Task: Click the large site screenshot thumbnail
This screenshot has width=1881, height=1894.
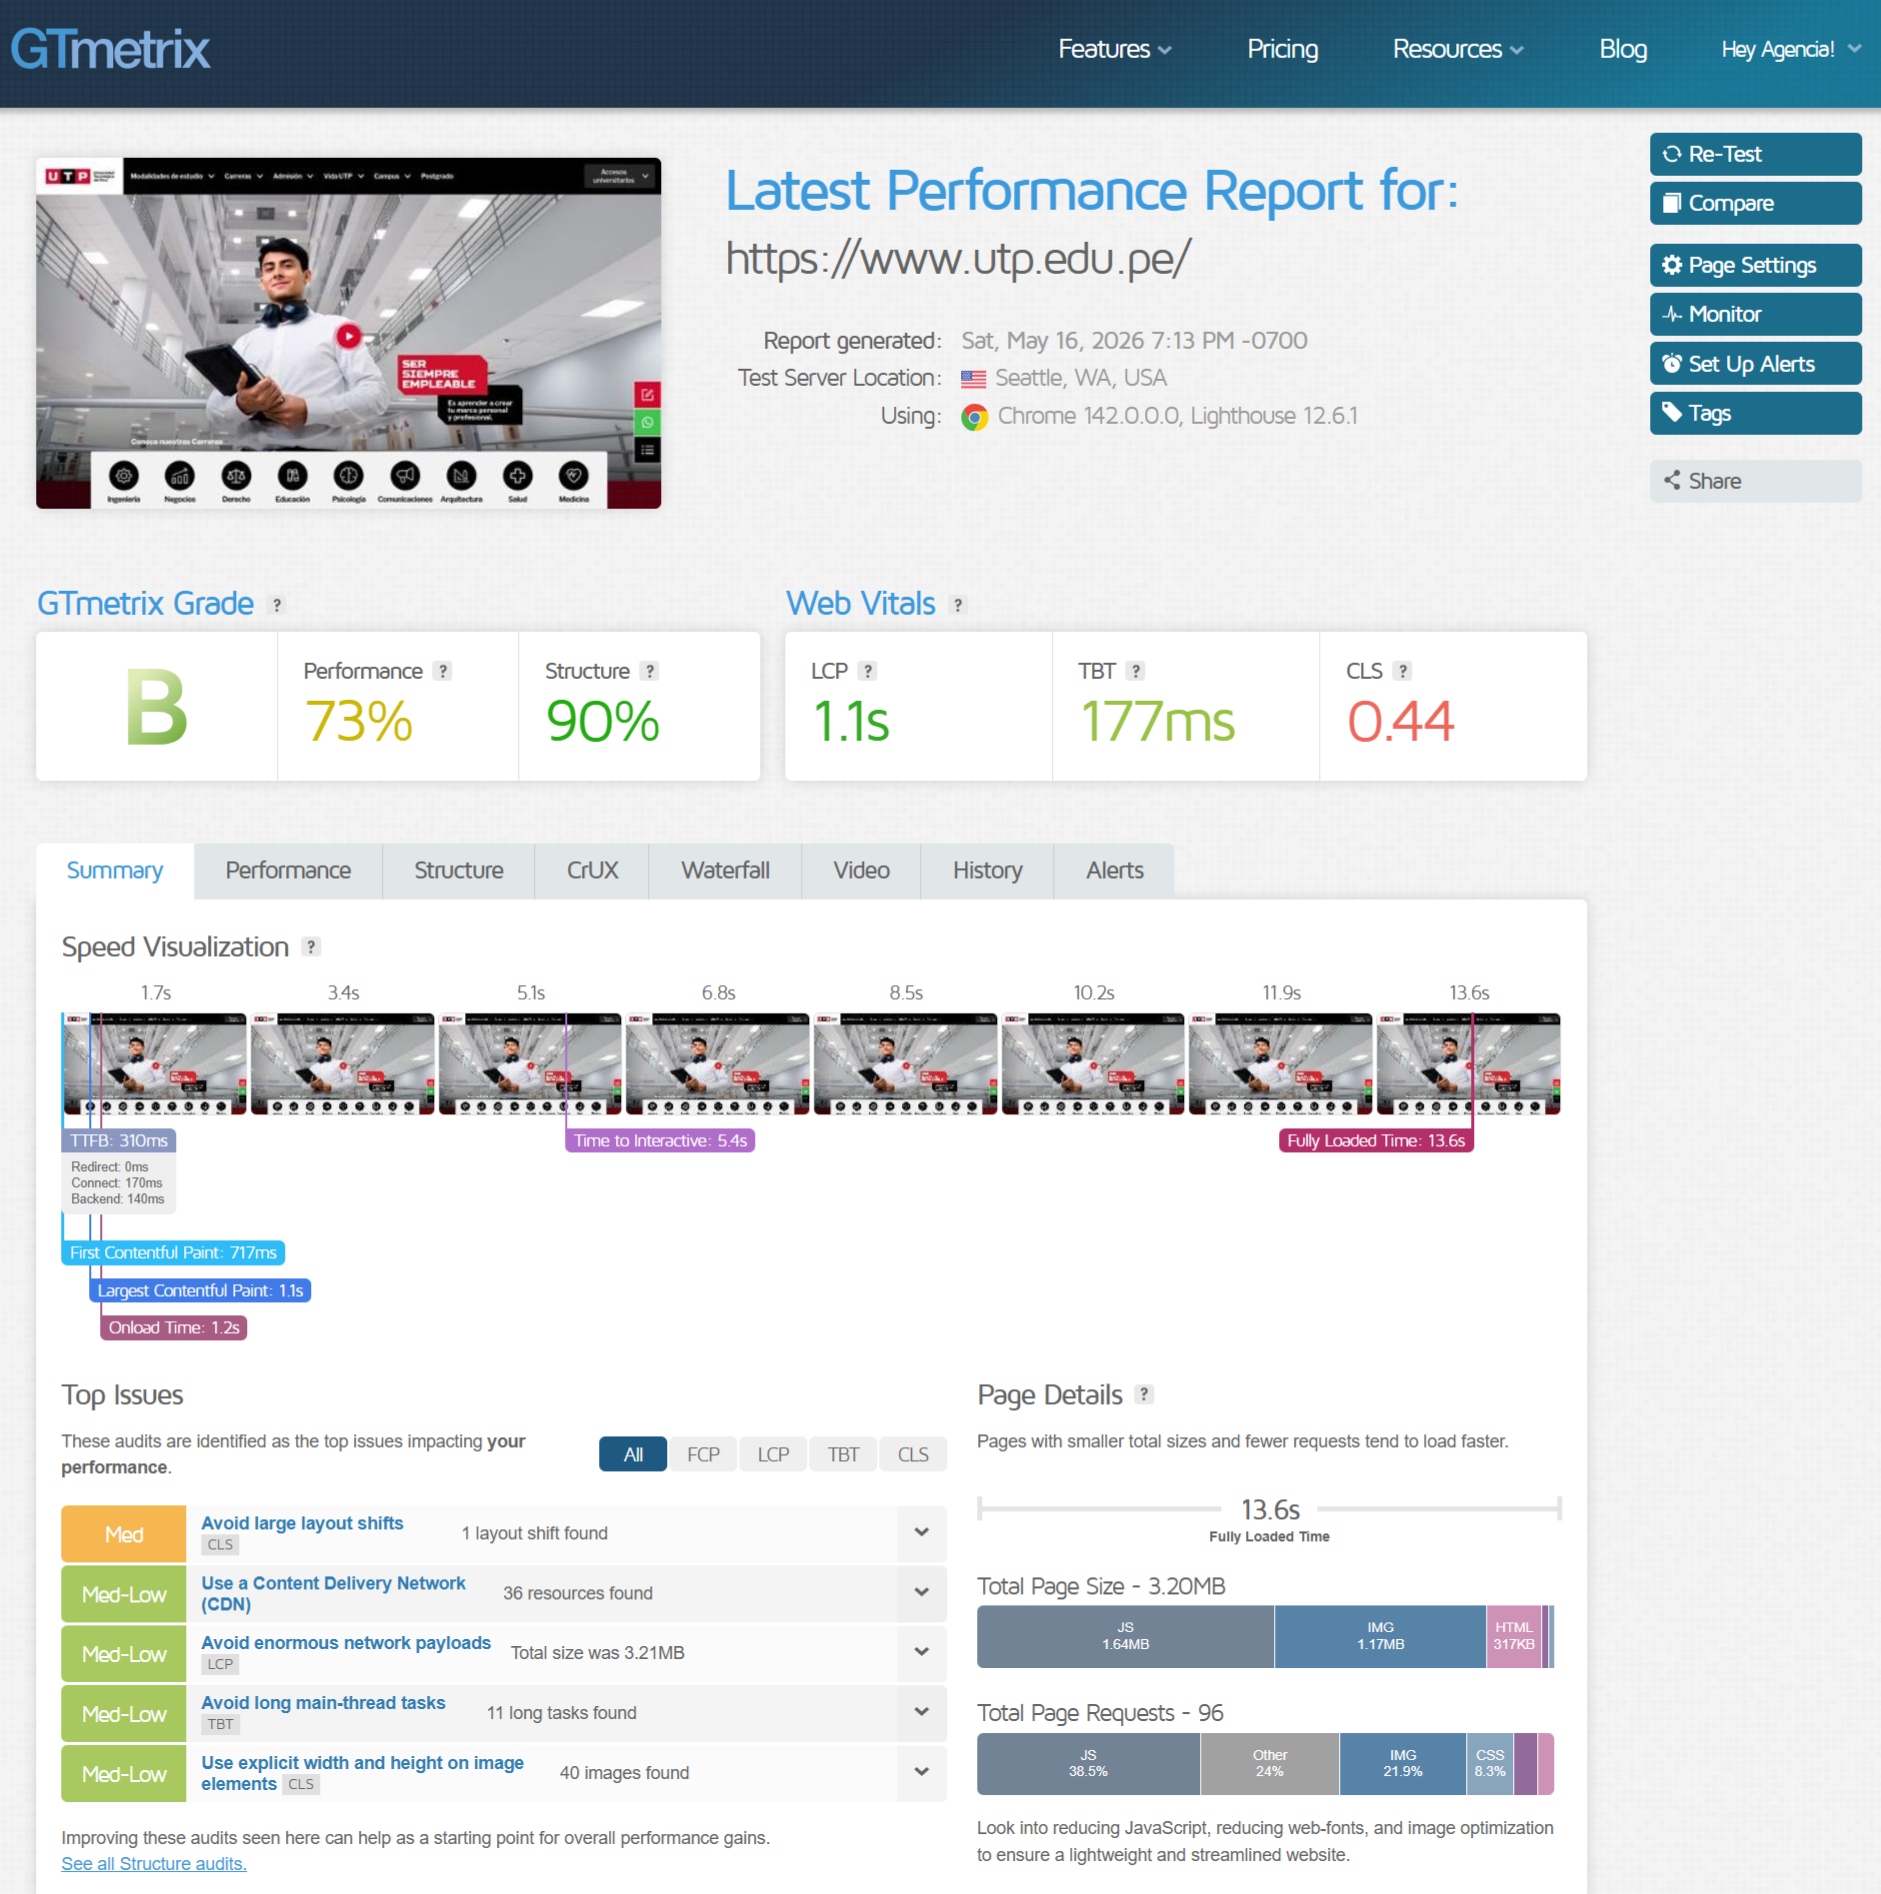Action: (x=348, y=333)
